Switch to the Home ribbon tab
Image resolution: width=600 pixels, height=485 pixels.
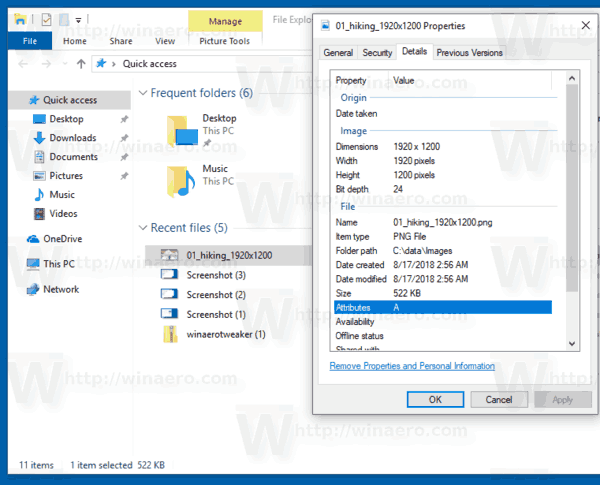75,41
